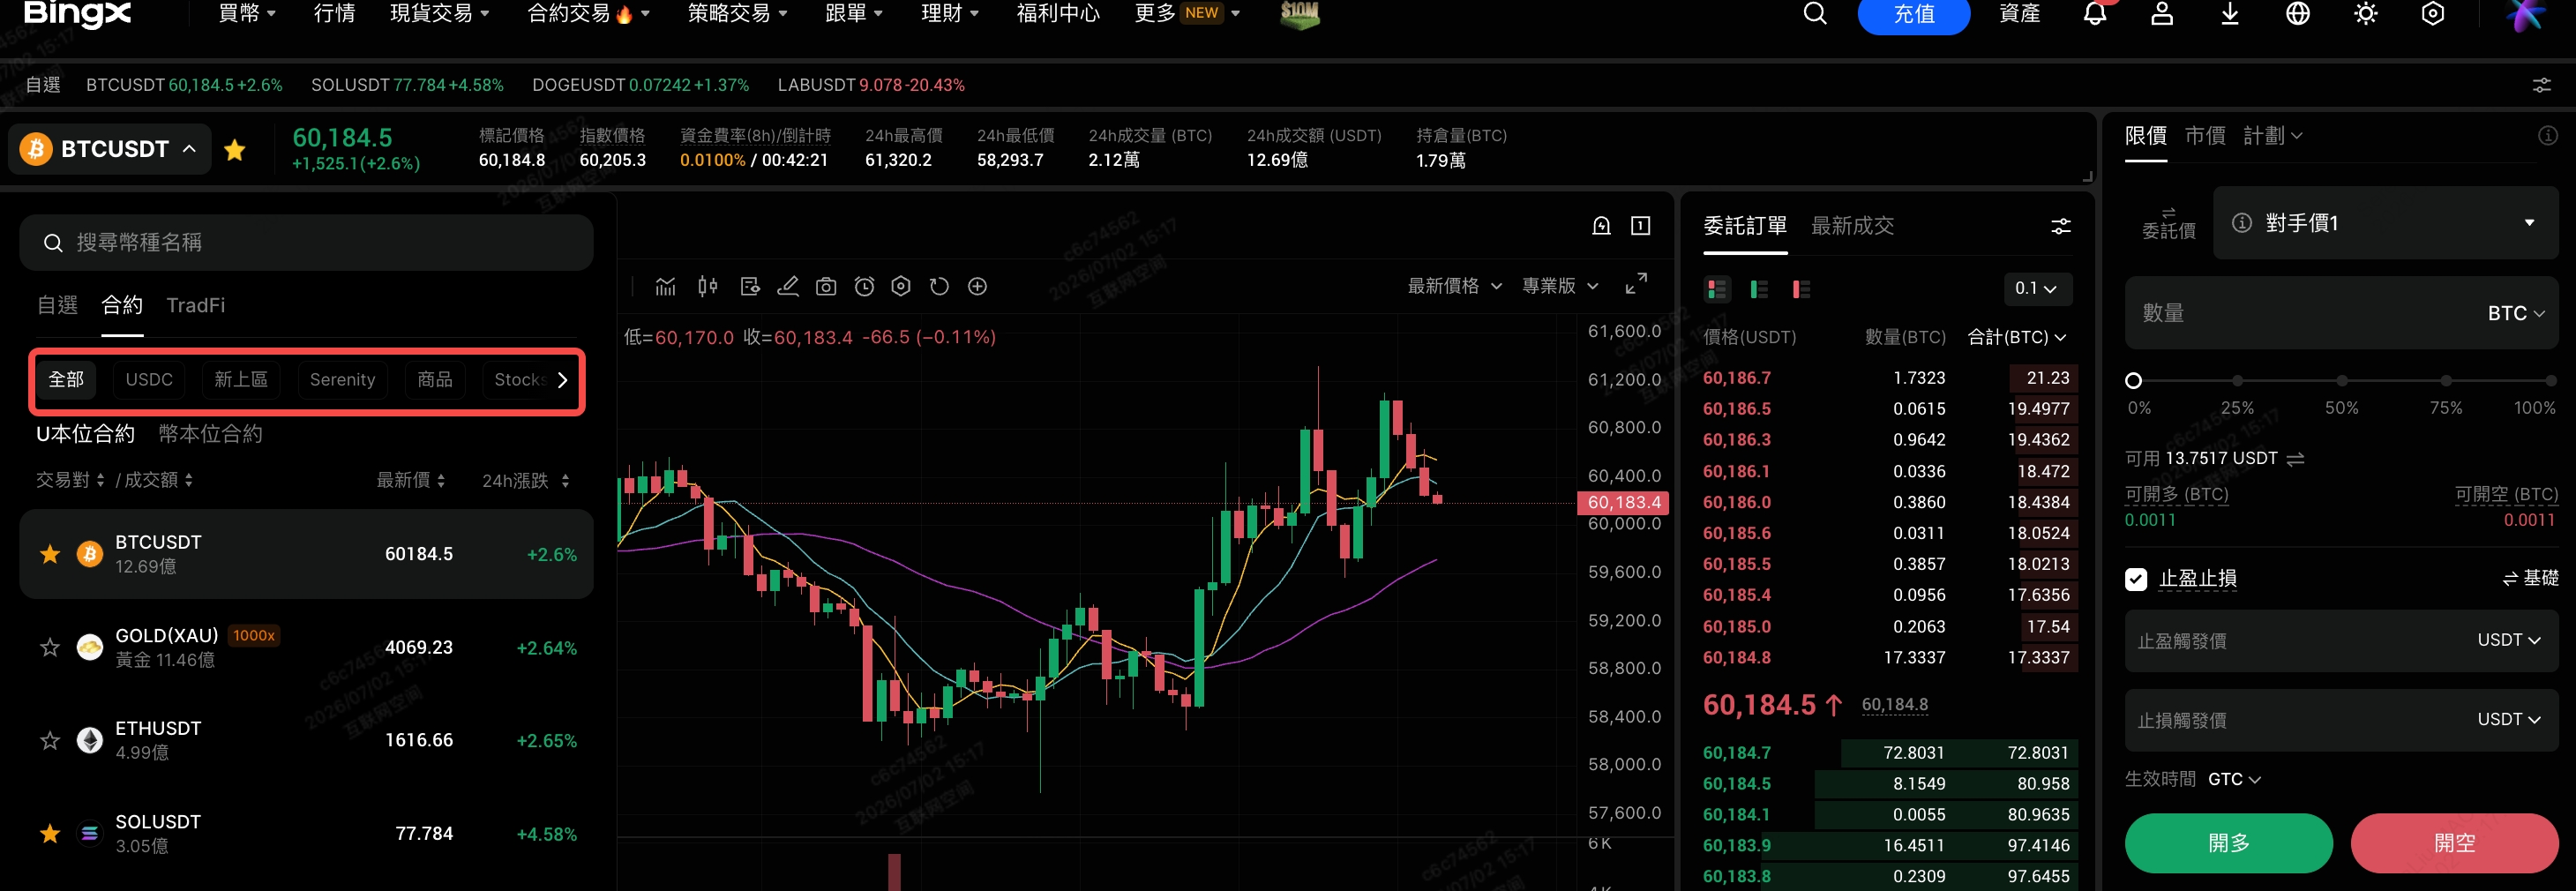Show only sell orders in order book
The width and height of the screenshot is (2576, 891).
coord(1801,289)
